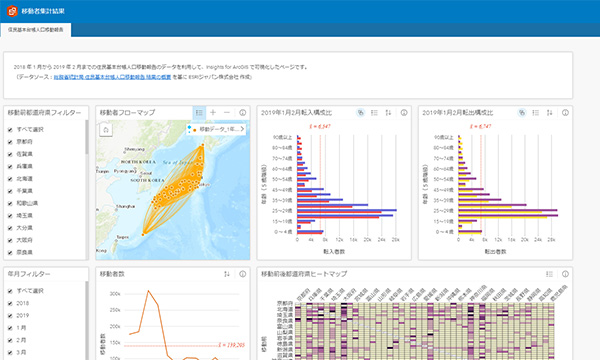Click the map home extent button
600x360 pixels.
(106, 130)
